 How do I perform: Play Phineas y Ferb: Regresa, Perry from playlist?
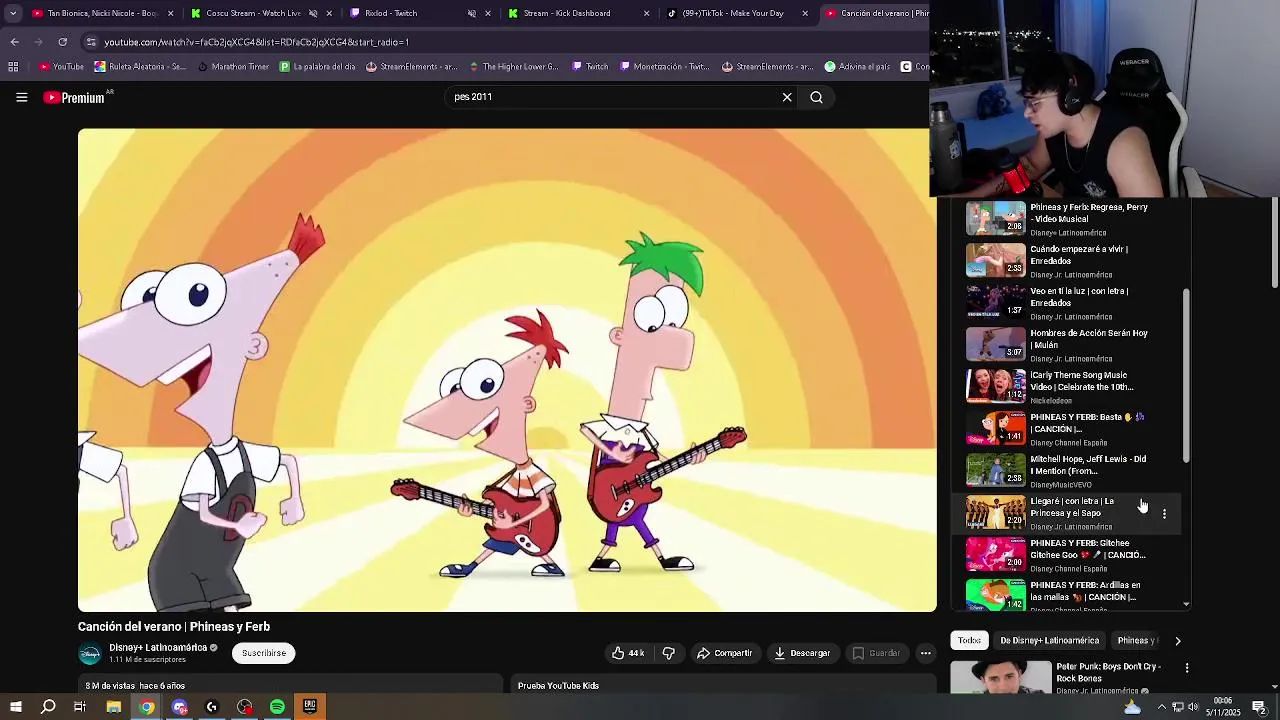1065,219
